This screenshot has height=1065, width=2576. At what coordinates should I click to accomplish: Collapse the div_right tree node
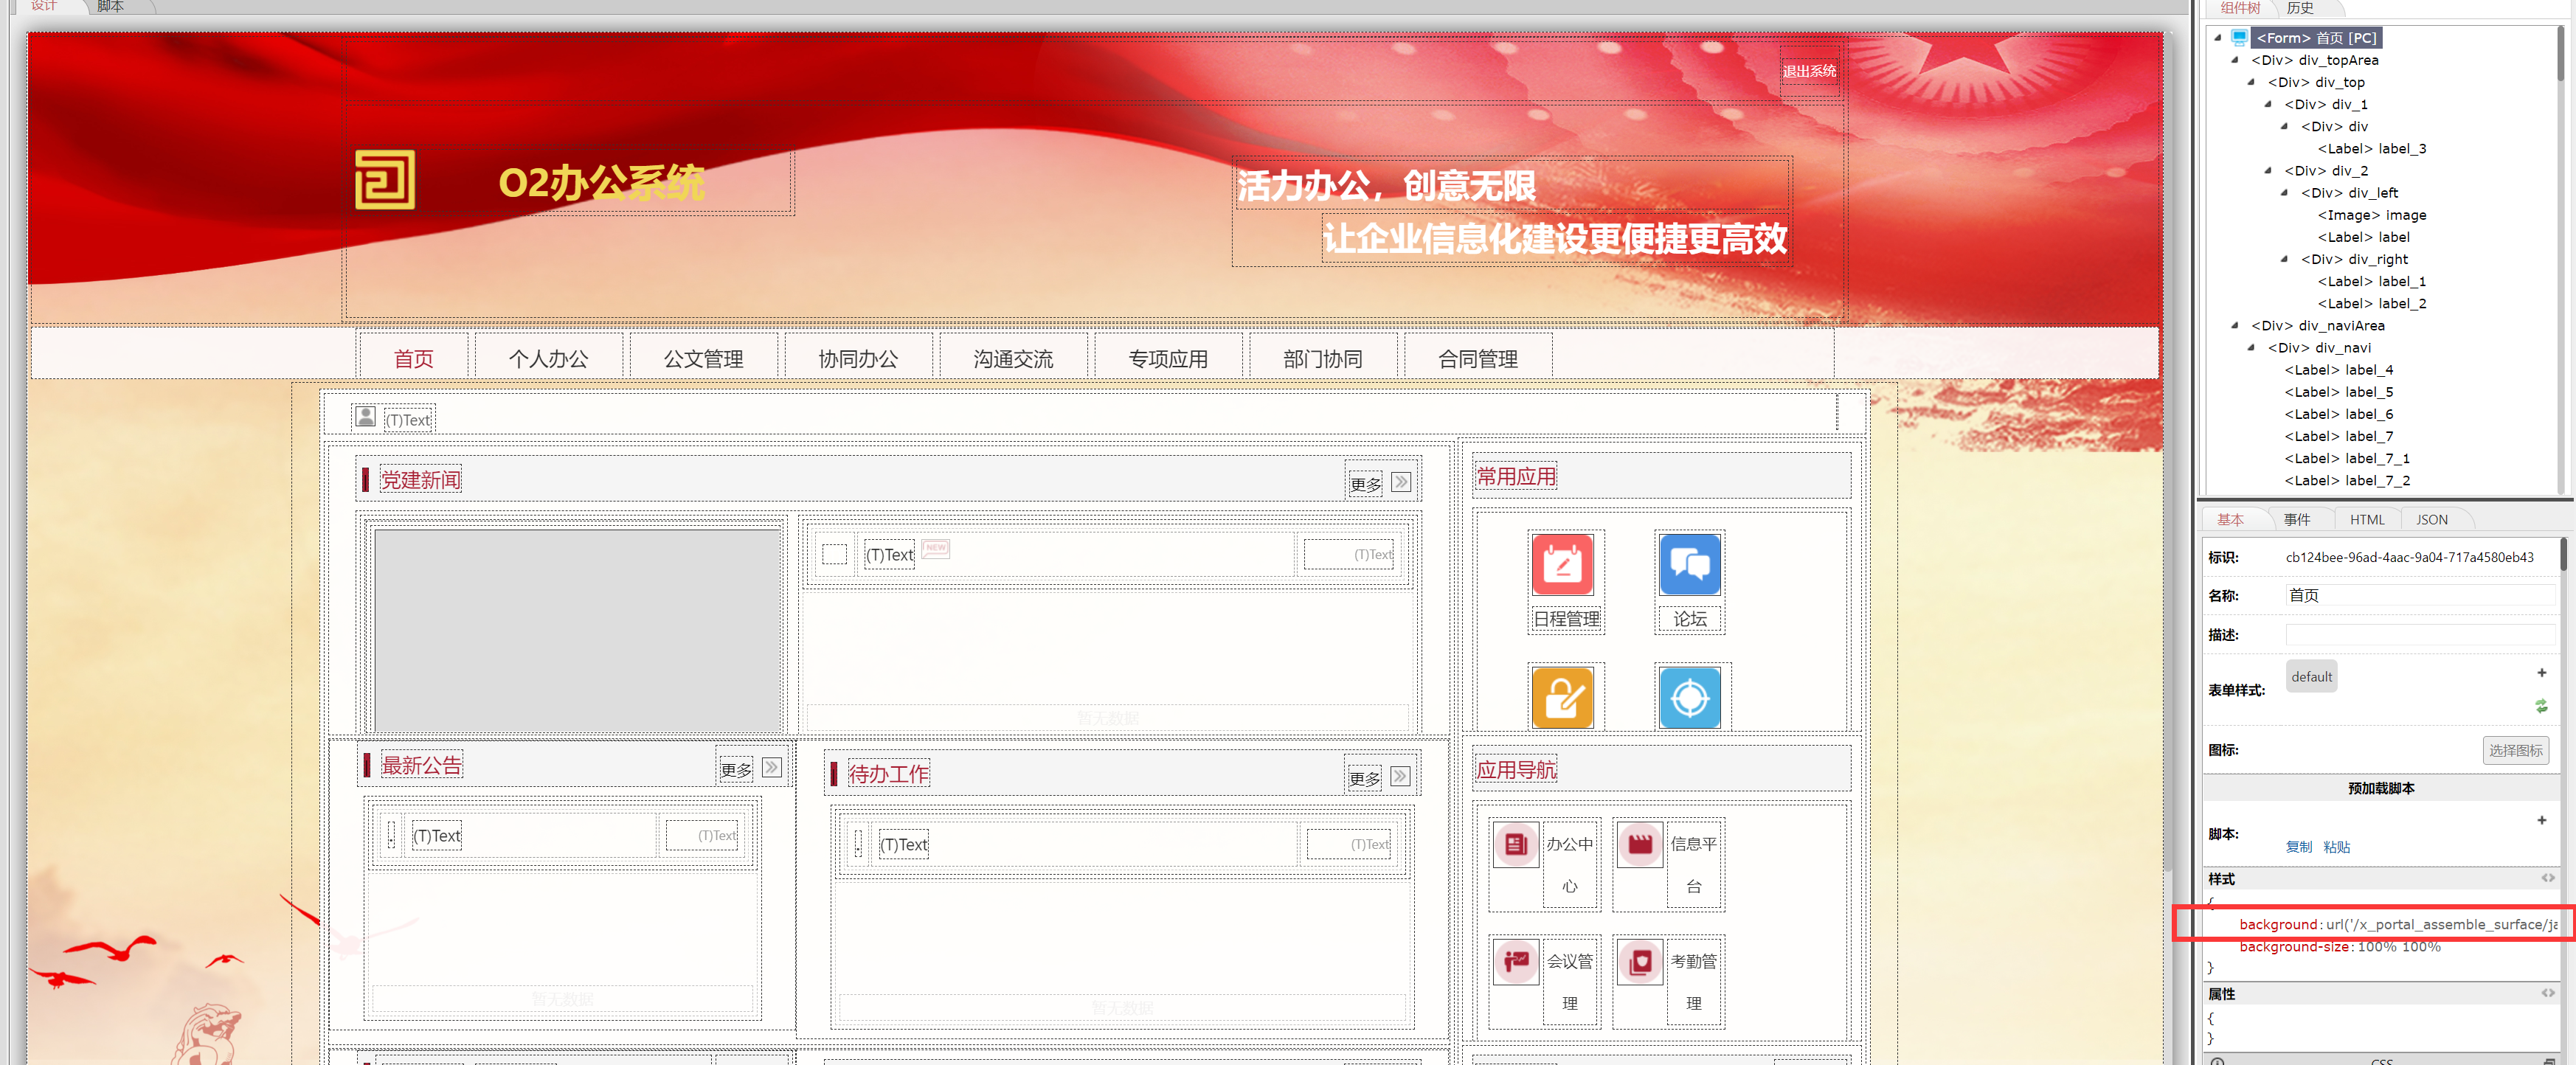[2284, 259]
